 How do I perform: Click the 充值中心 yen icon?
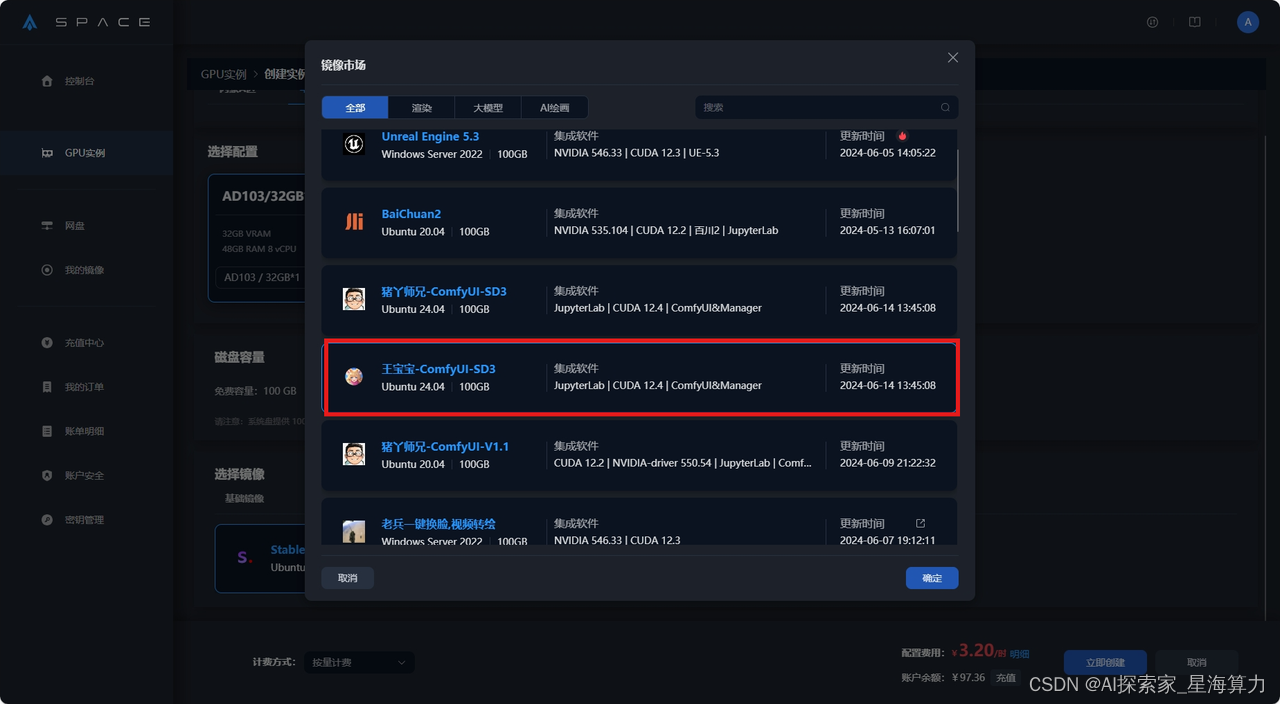47,343
